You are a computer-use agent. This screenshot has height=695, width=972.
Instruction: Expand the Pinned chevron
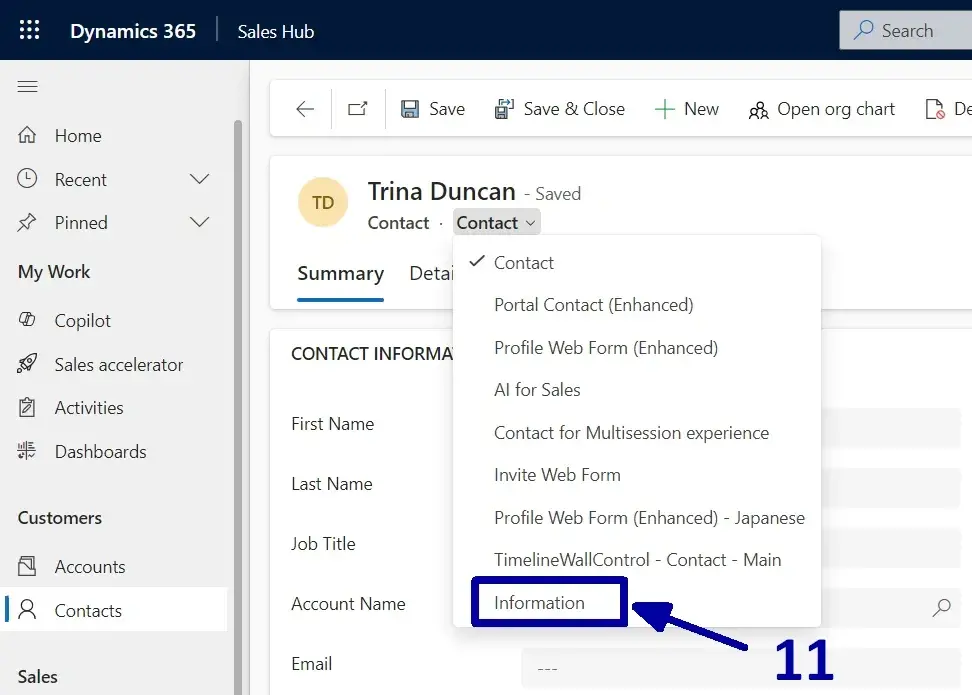(199, 222)
